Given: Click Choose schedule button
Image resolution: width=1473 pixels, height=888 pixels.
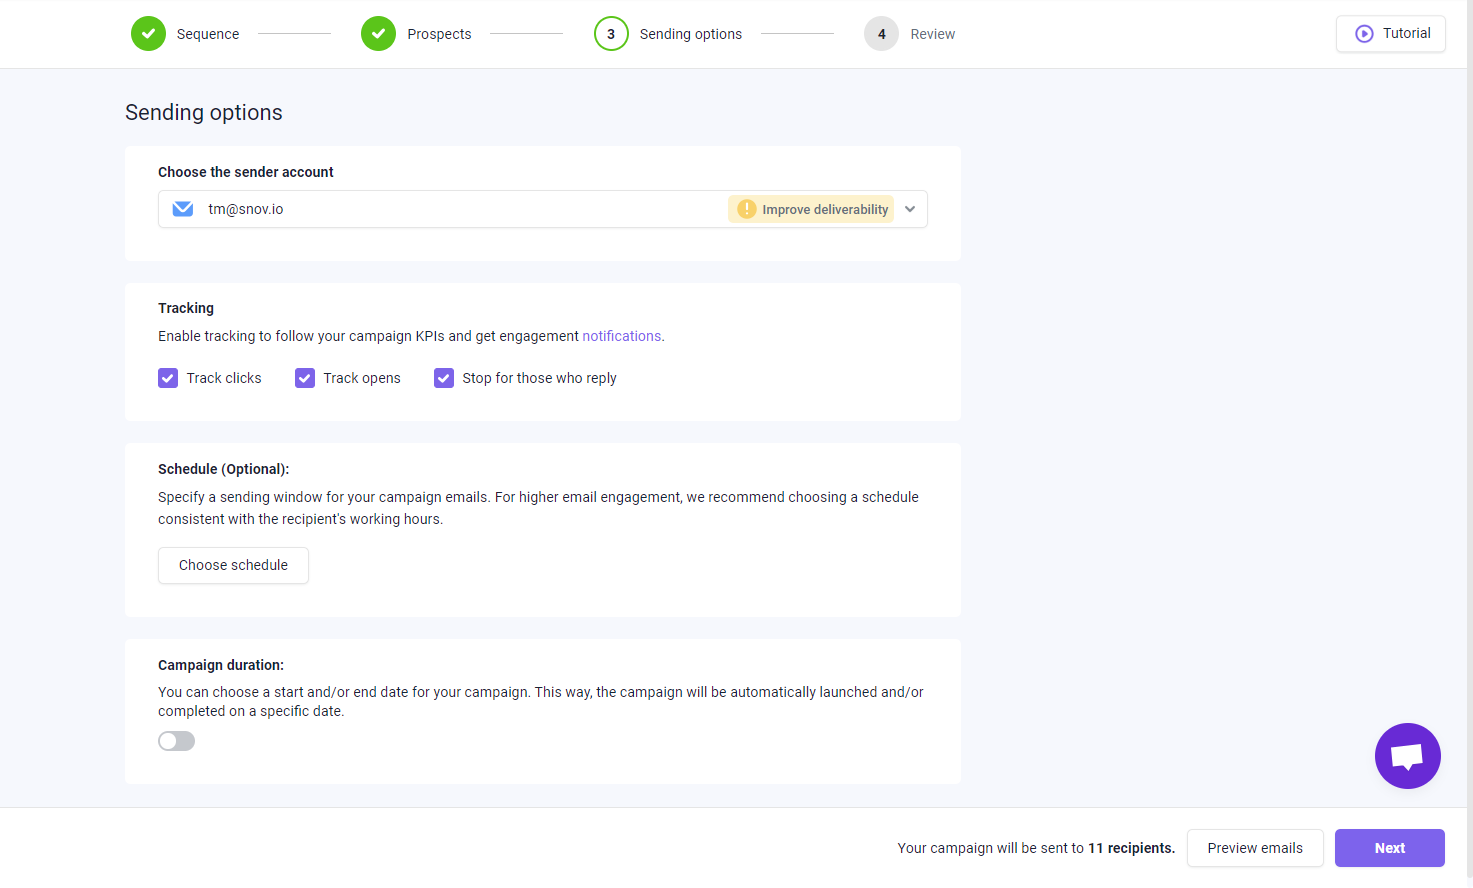Looking at the screenshot, I should click(x=233, y=565).
